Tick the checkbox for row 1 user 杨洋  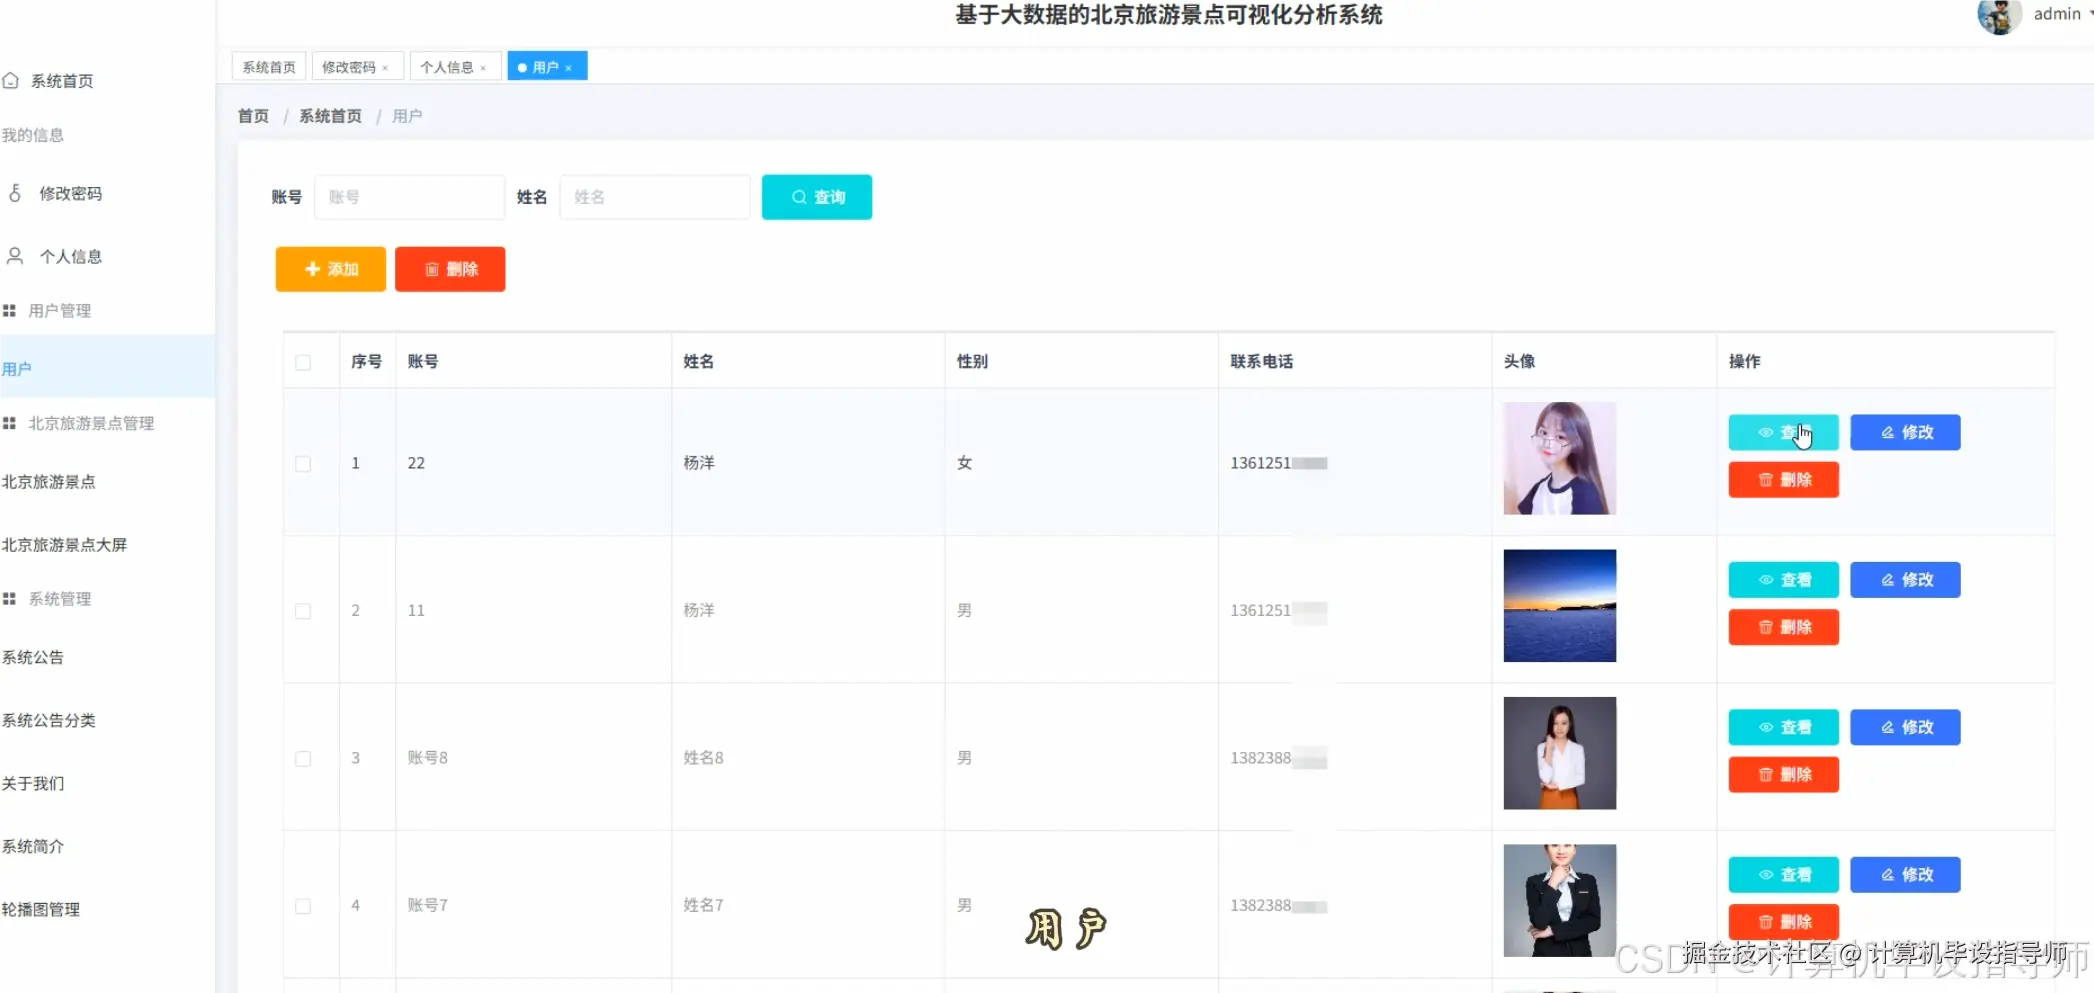coord(304,463)
